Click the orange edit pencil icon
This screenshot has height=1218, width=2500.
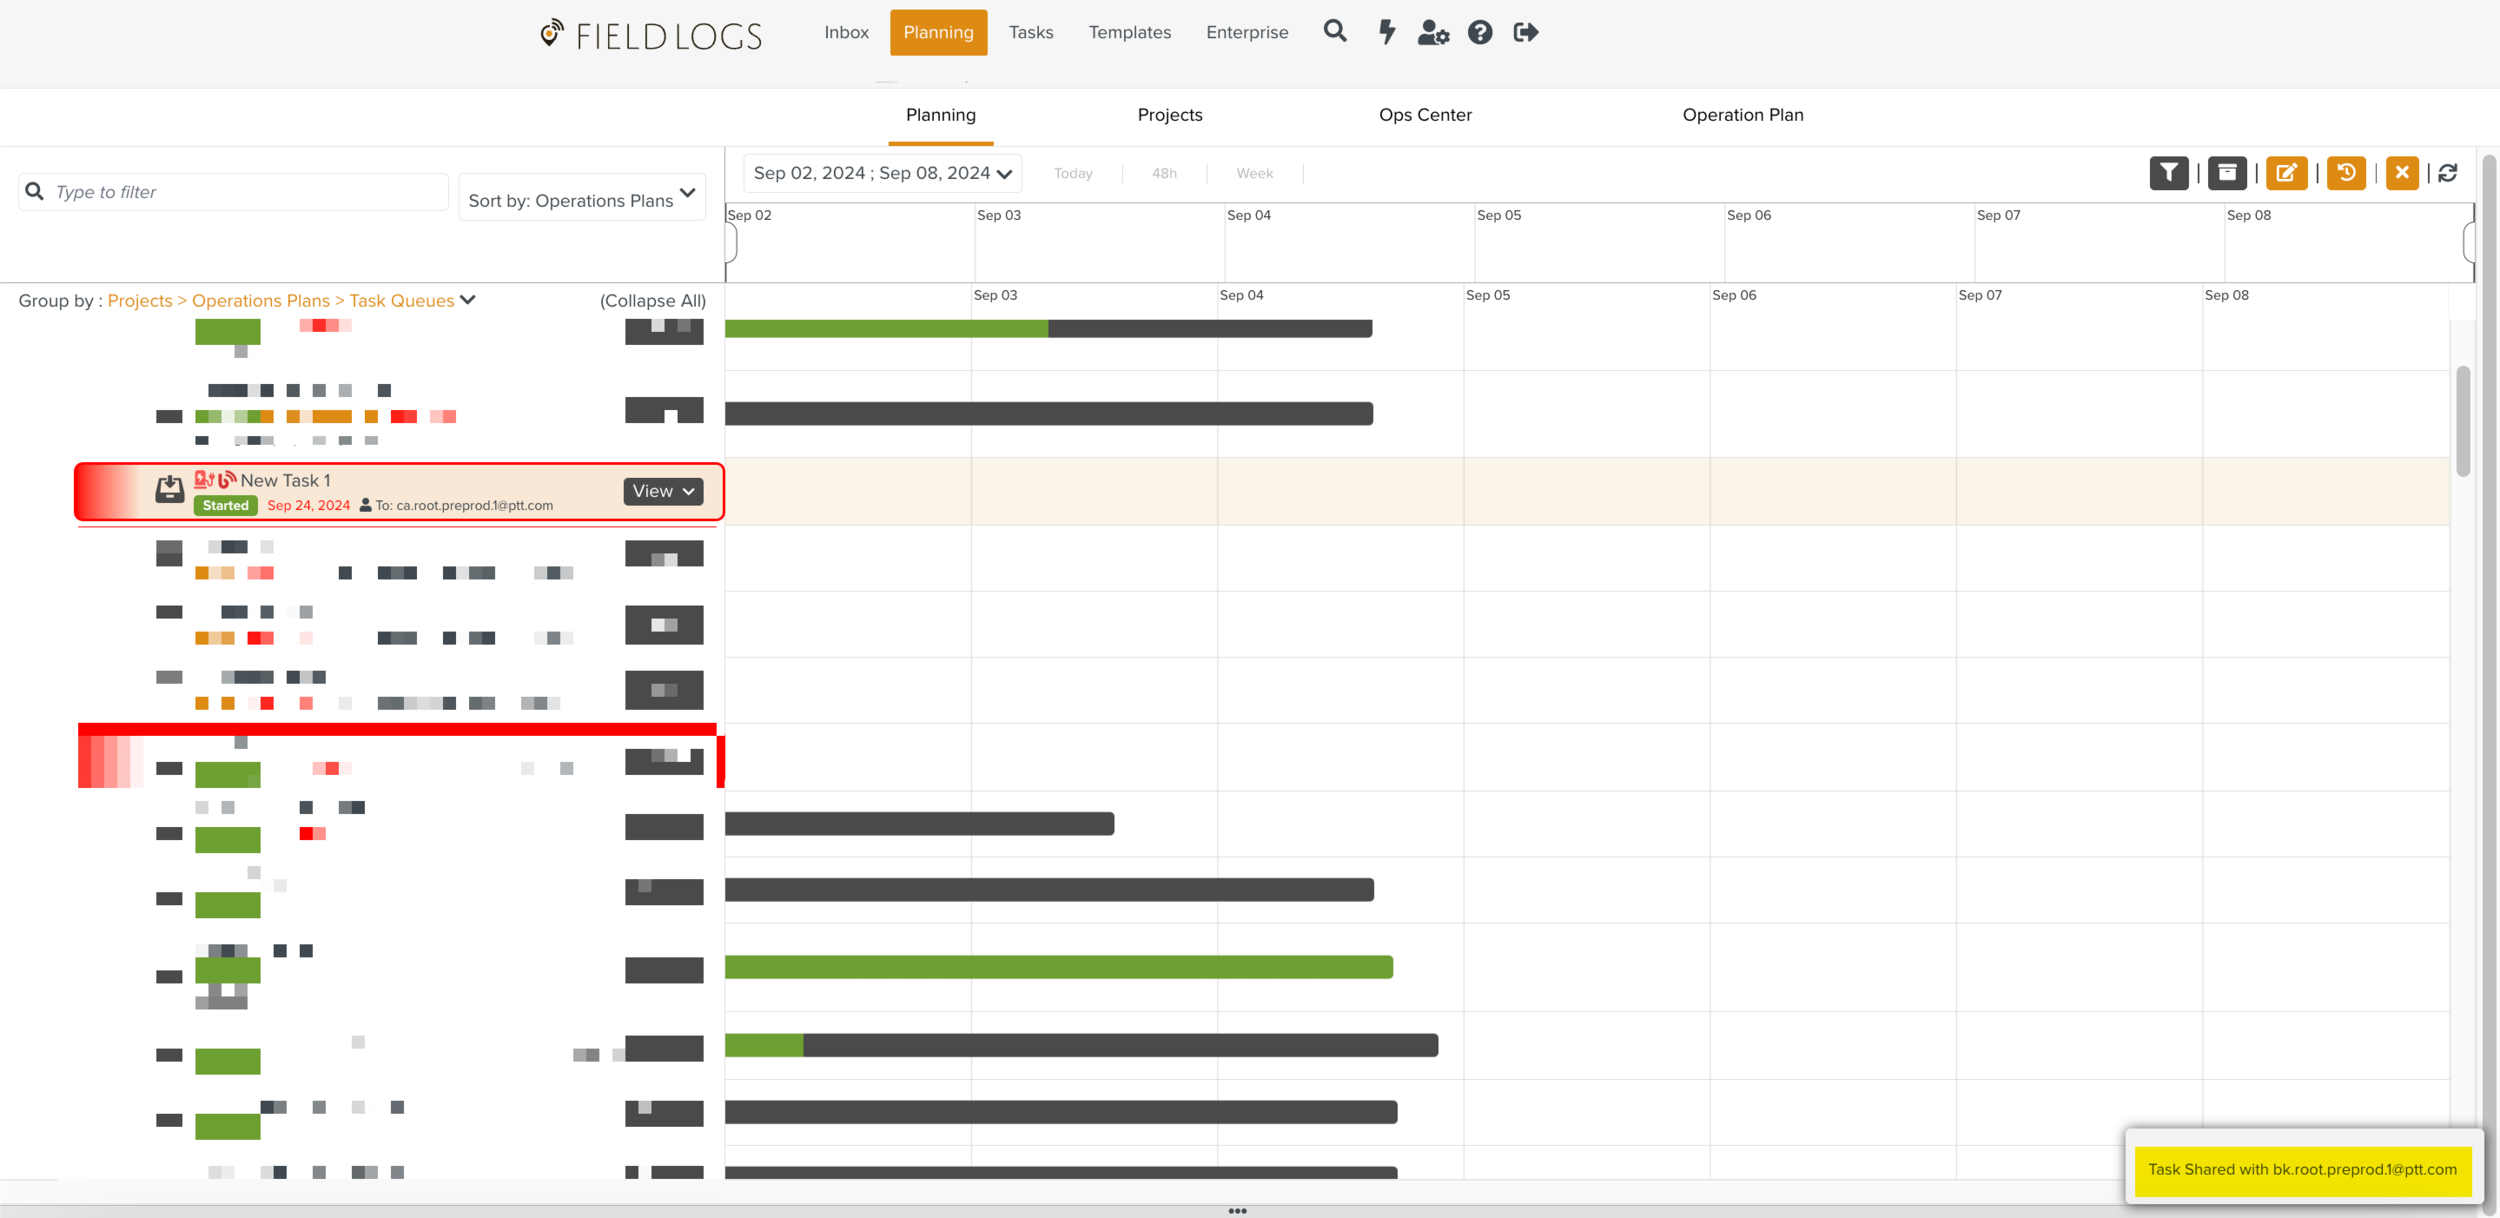coord(2286,173)
